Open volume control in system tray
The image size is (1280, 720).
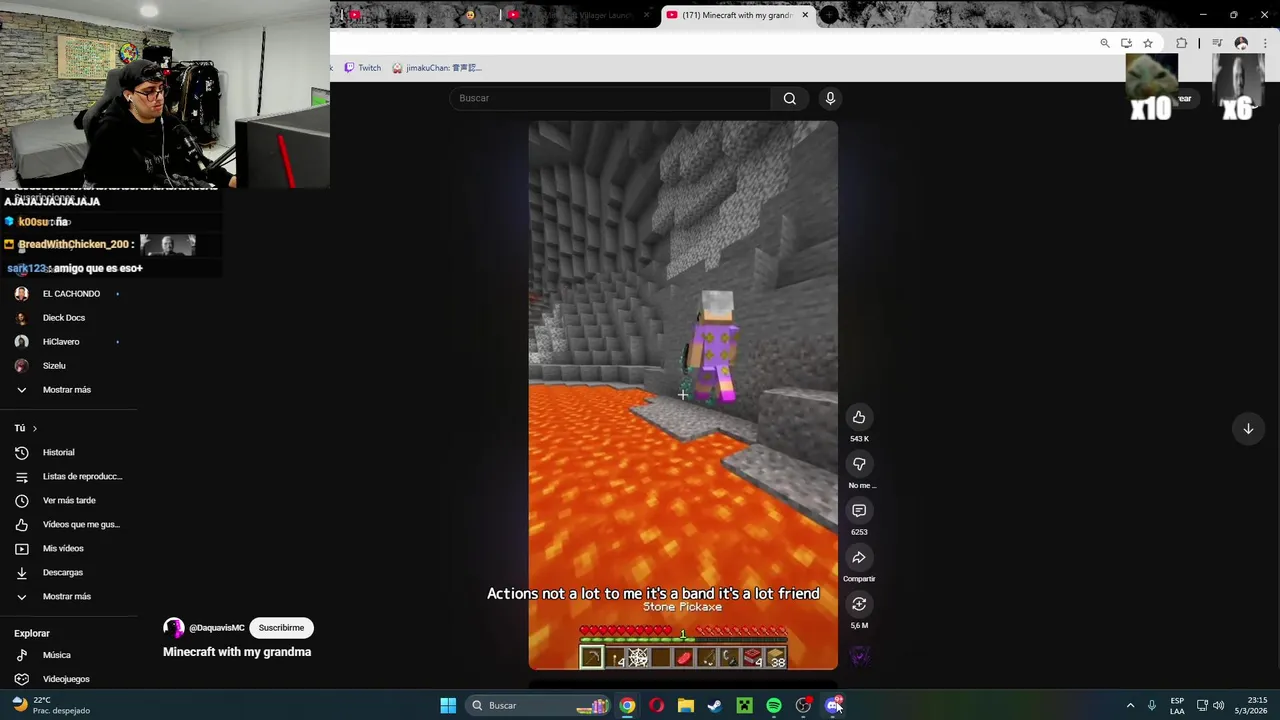pos(1218,705)
